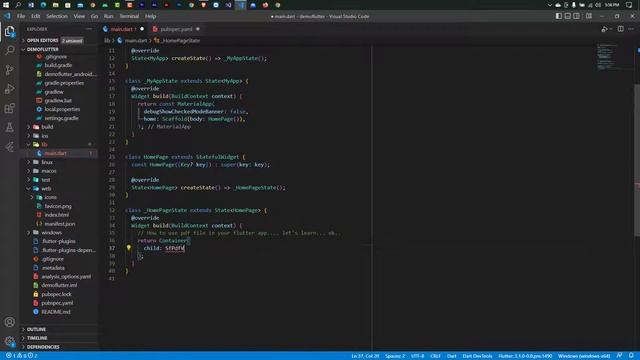640x360 pixels.
Task: Open the Run and Debug view
Action: click(x=9, y=89)
